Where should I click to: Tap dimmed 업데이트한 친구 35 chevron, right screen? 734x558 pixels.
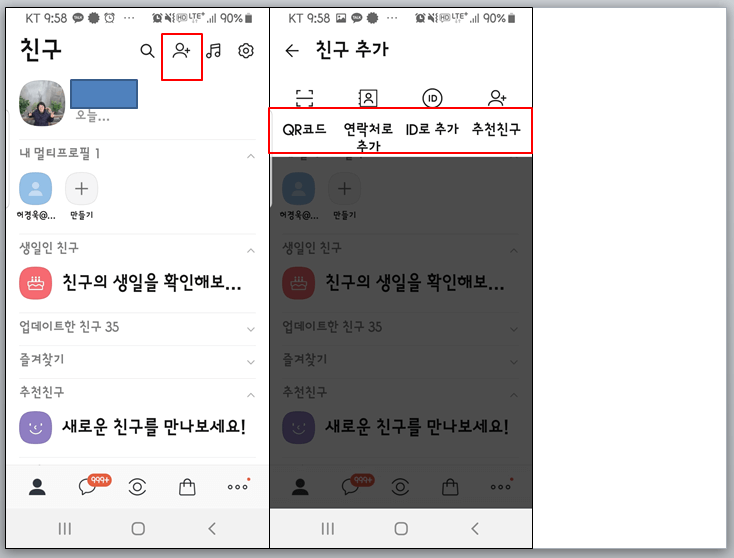(x=514, y=329)
